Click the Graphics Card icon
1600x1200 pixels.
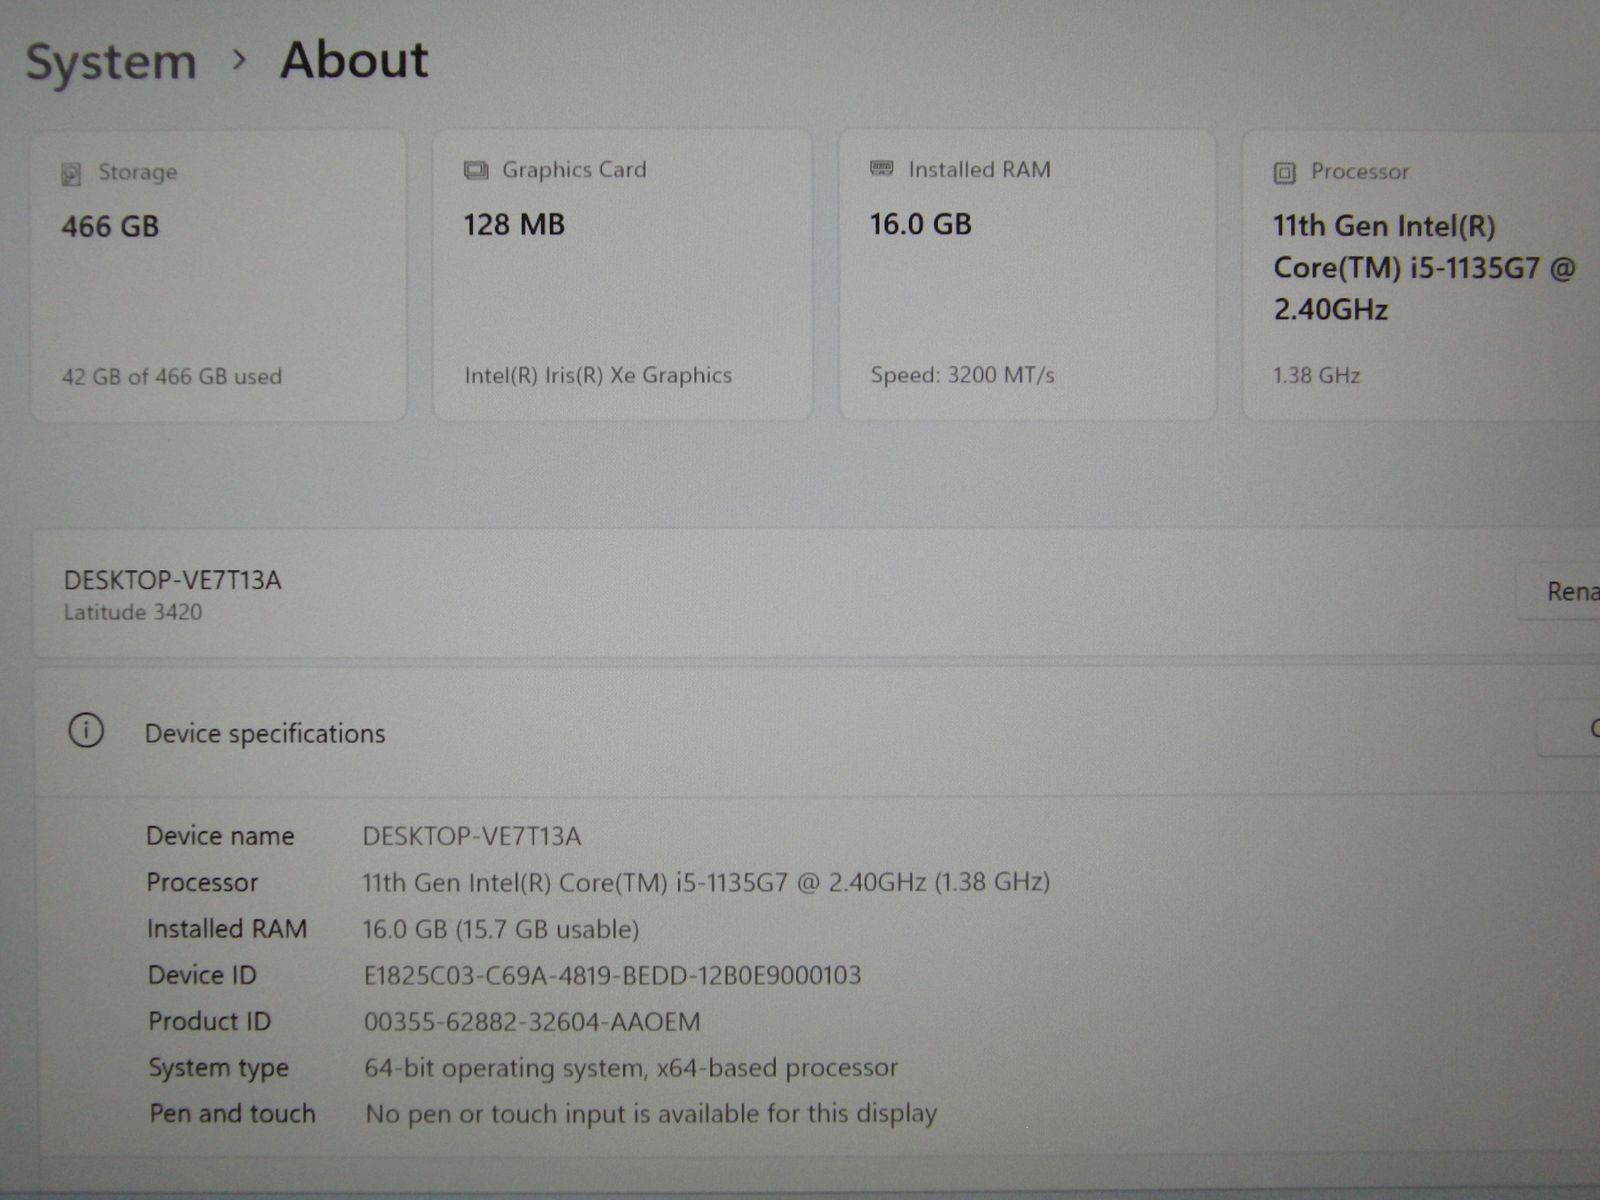click(476, 171)
